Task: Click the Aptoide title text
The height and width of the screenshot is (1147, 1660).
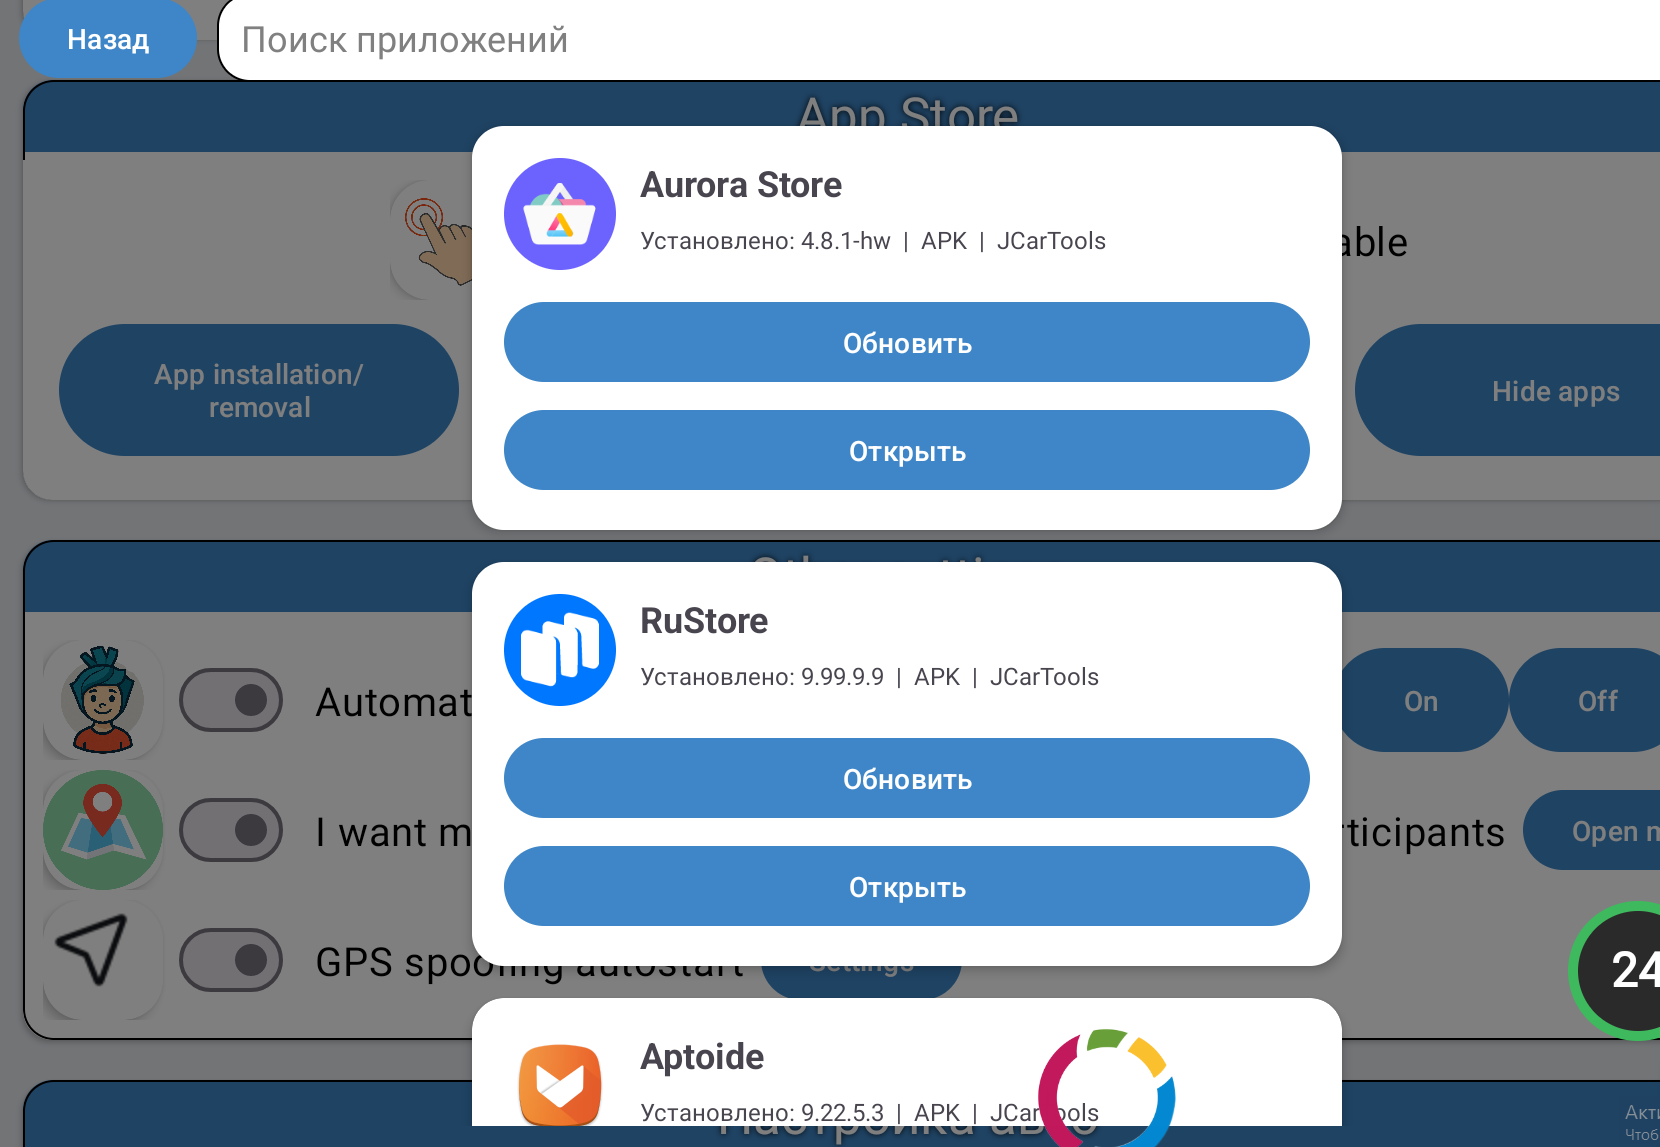Action: [702, 1057]
